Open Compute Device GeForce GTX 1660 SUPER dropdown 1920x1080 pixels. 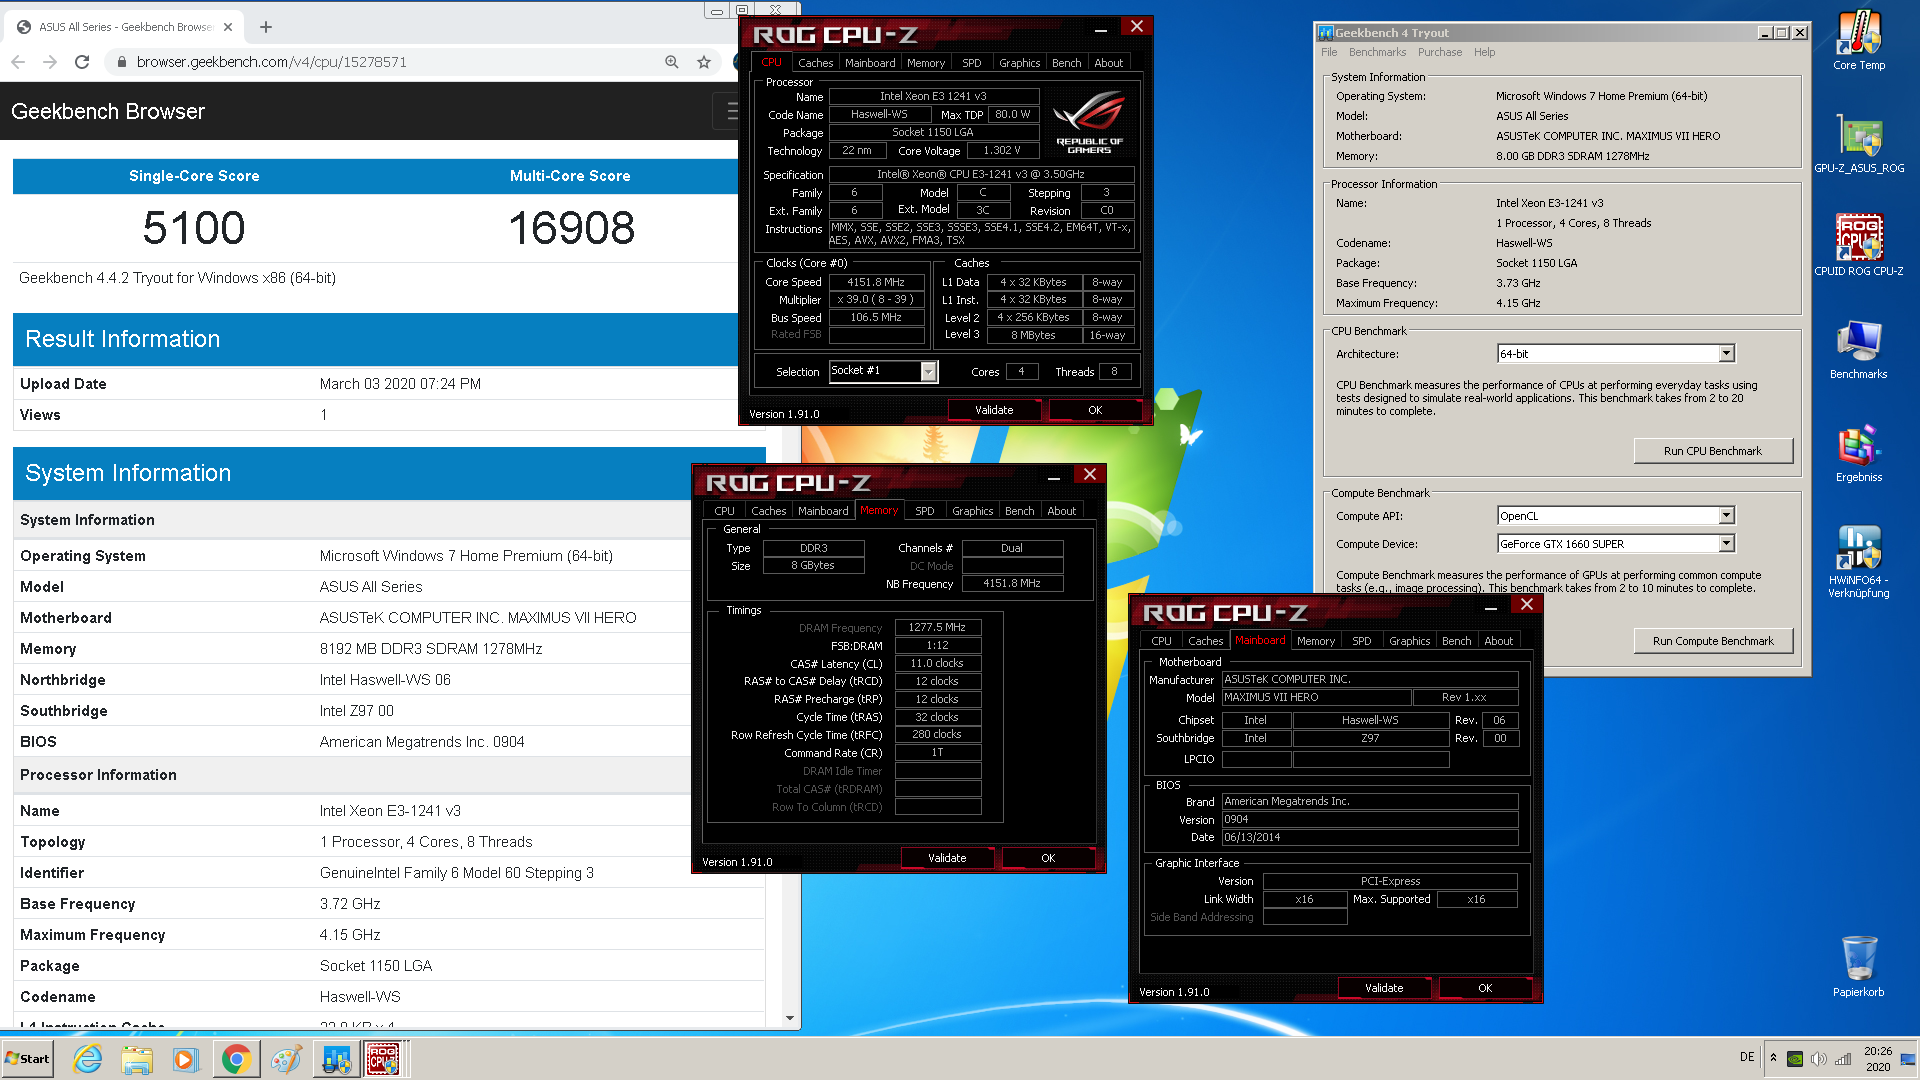tap(1726, 544)
